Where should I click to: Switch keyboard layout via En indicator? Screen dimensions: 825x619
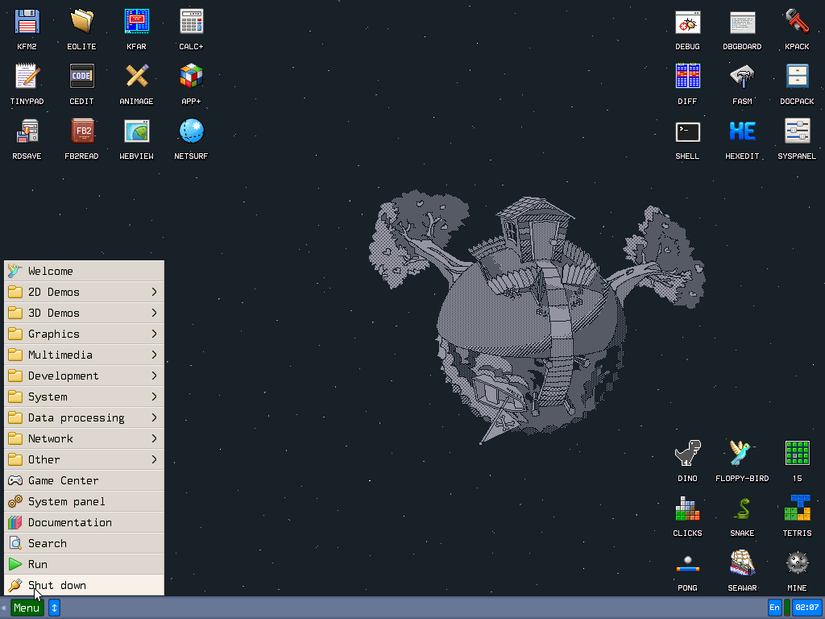(x=775, y=608)
